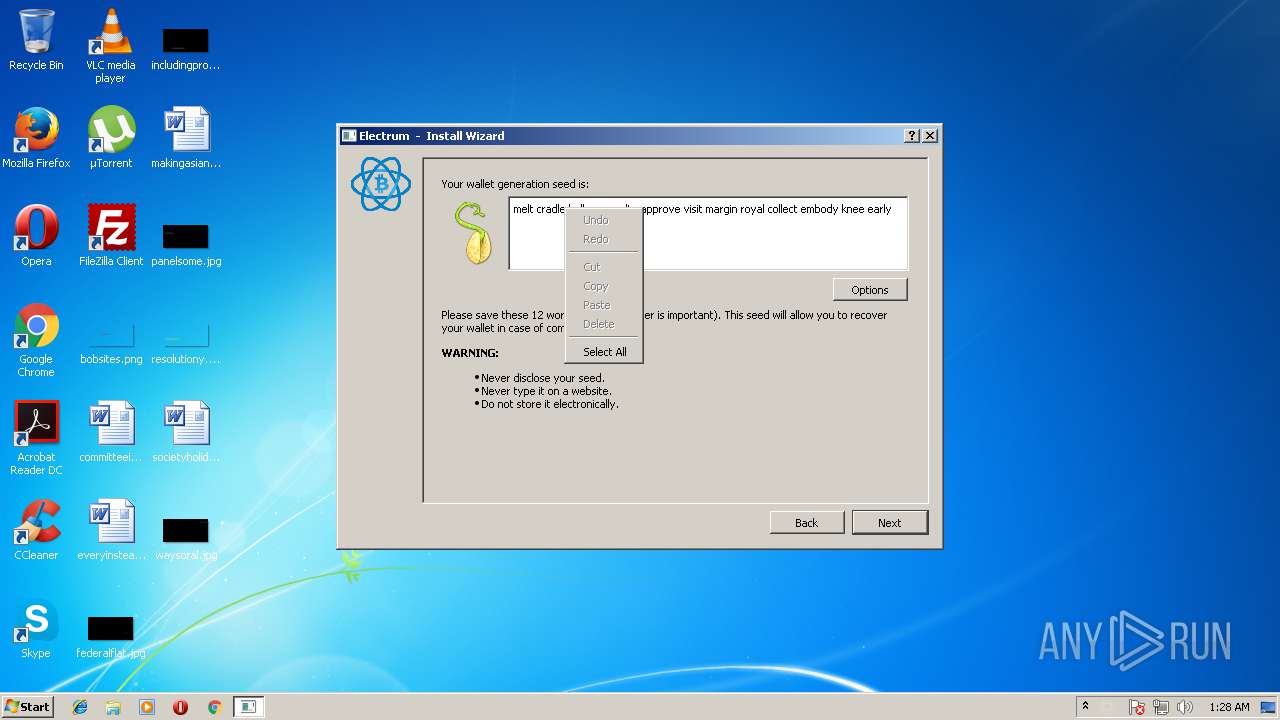Screen dimensions: 1280x720
Task: Select the panelsome.jpg file
Action: click(x=186, y=245)
